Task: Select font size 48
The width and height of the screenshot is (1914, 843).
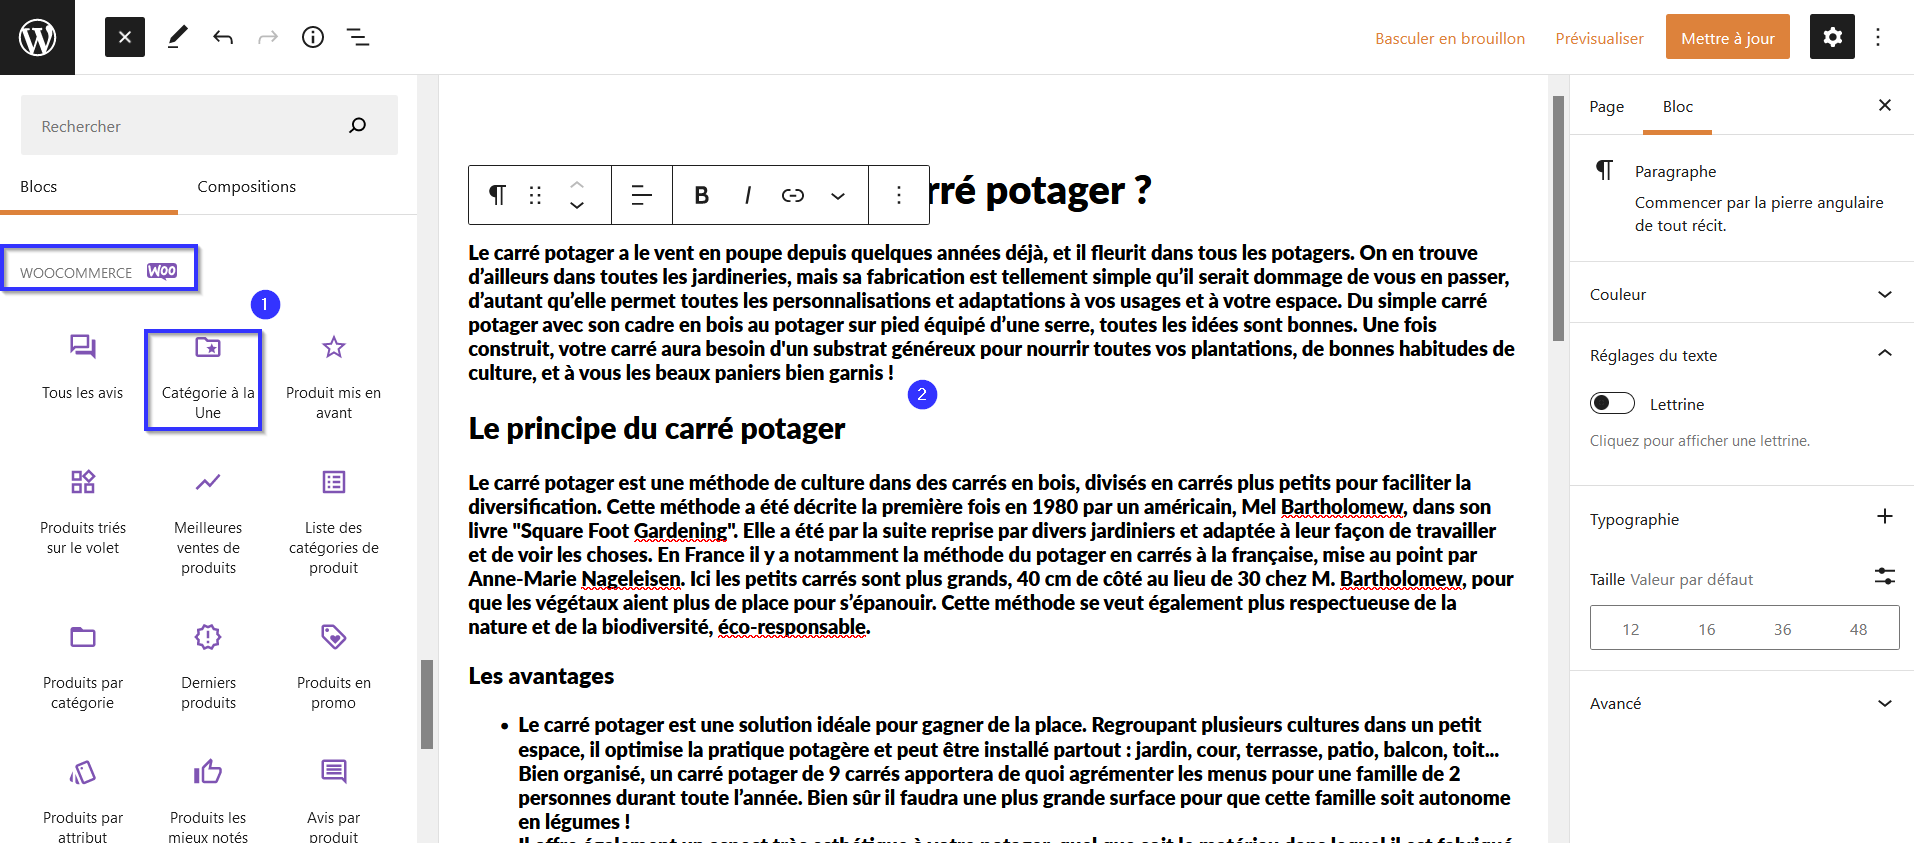Action: [1858, 629]
